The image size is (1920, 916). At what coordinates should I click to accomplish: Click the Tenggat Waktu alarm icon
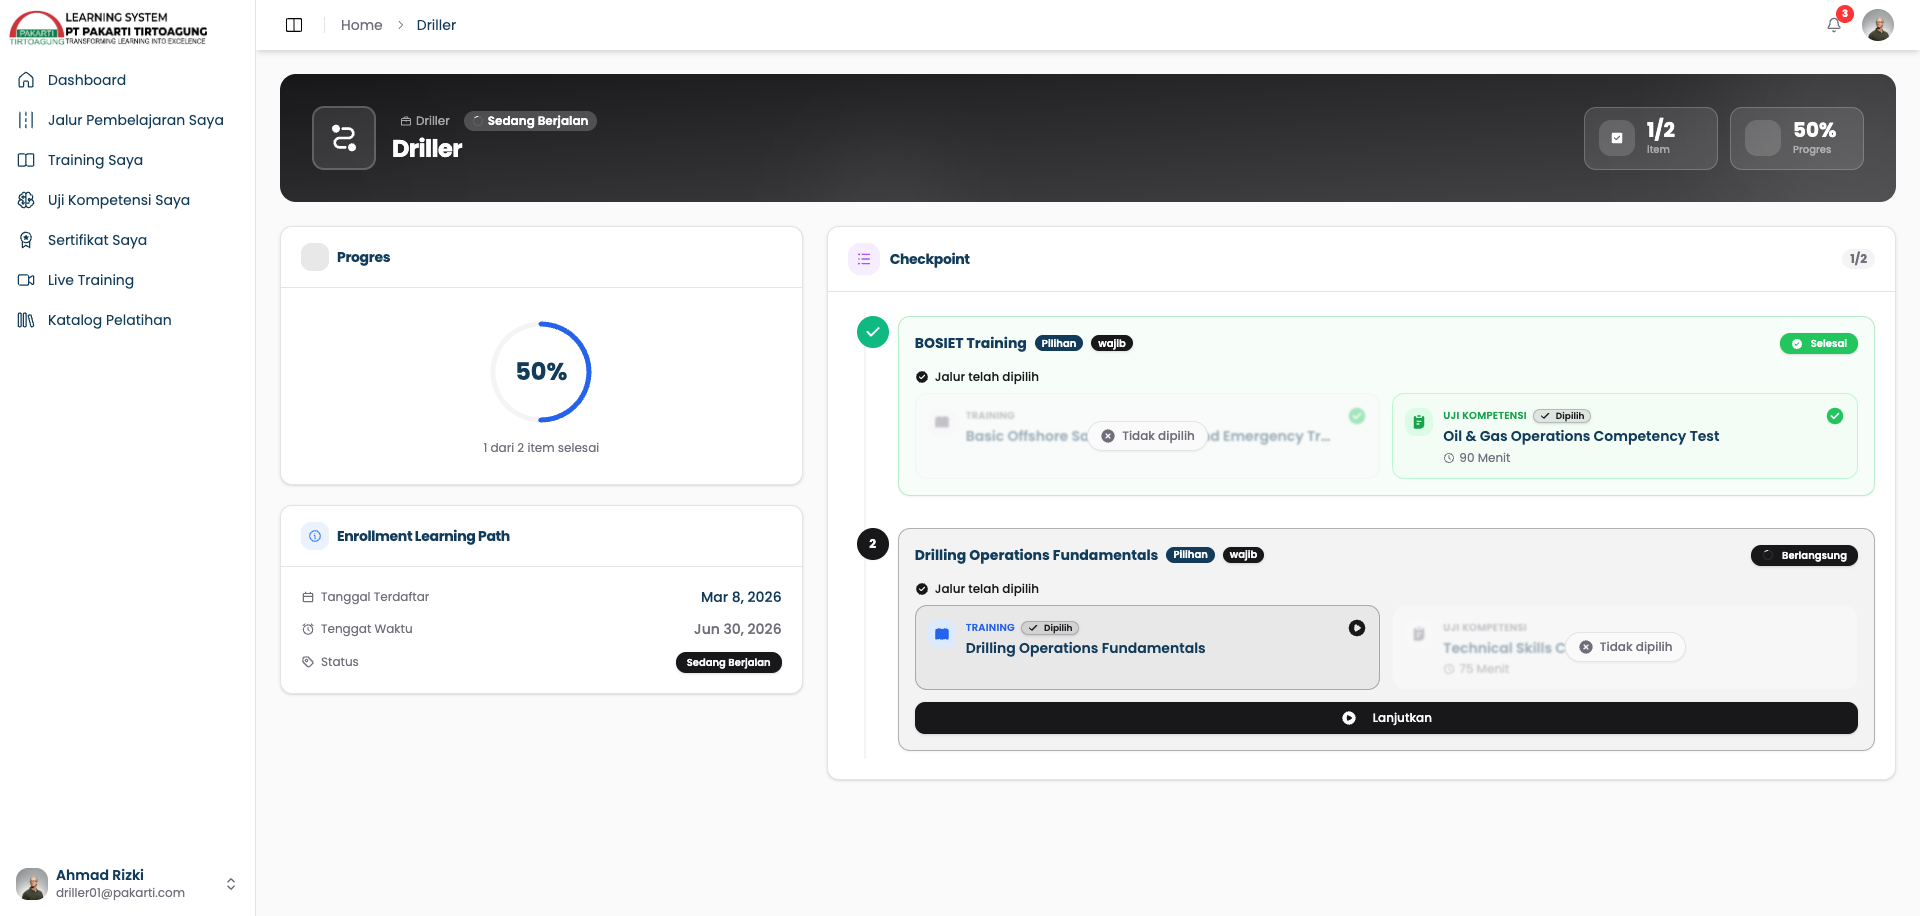point(308,629)
